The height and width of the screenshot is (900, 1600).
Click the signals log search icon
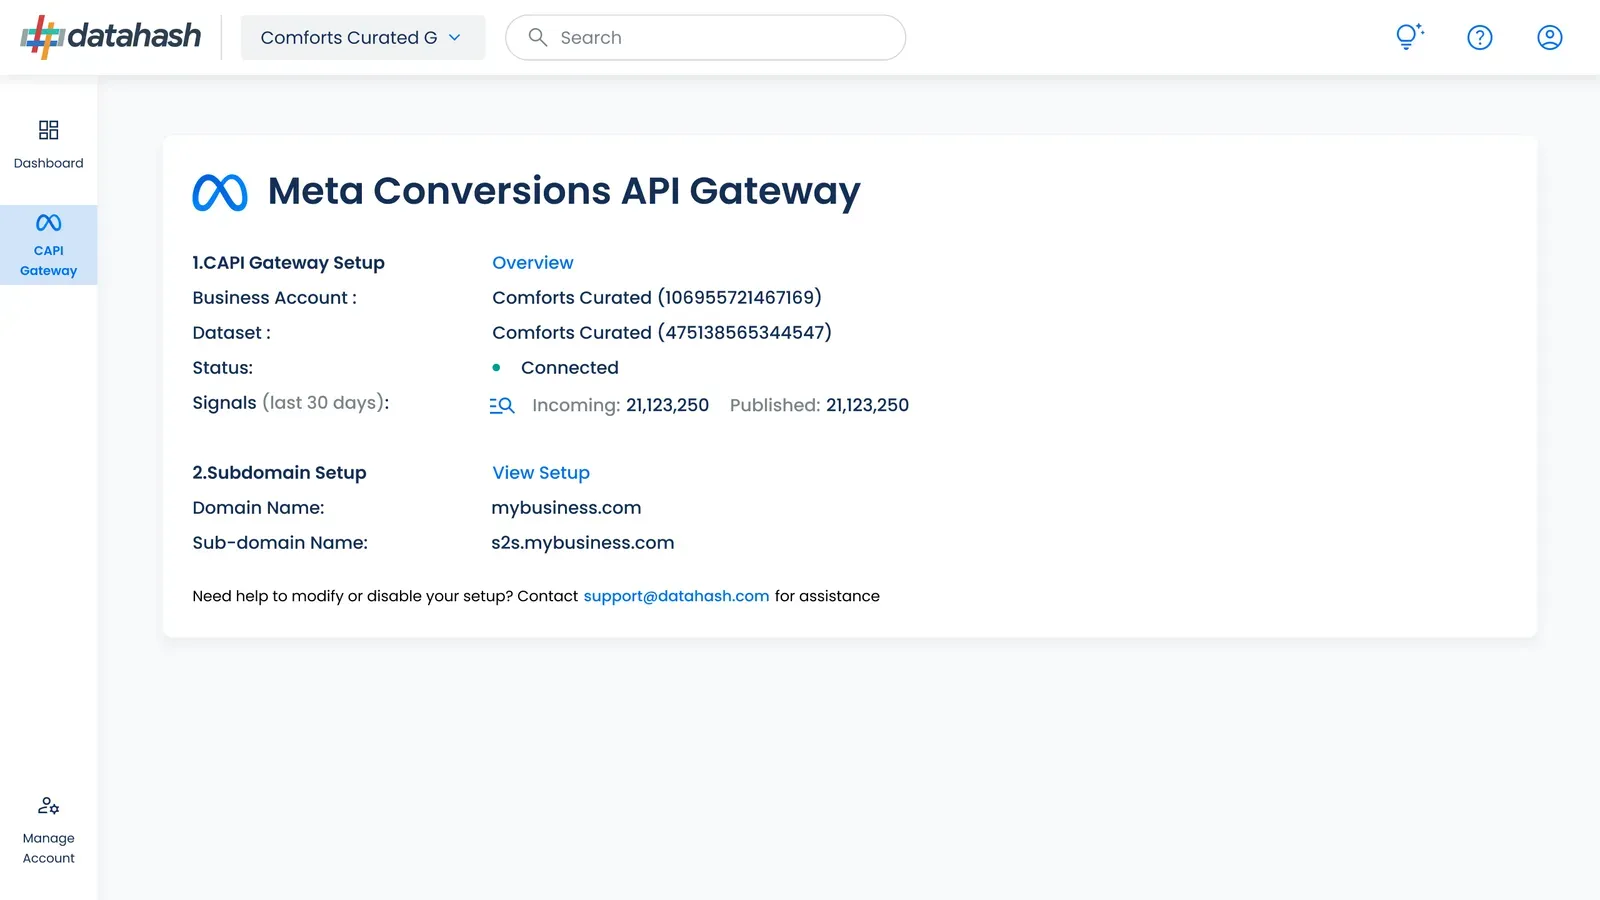pos(502,405)
